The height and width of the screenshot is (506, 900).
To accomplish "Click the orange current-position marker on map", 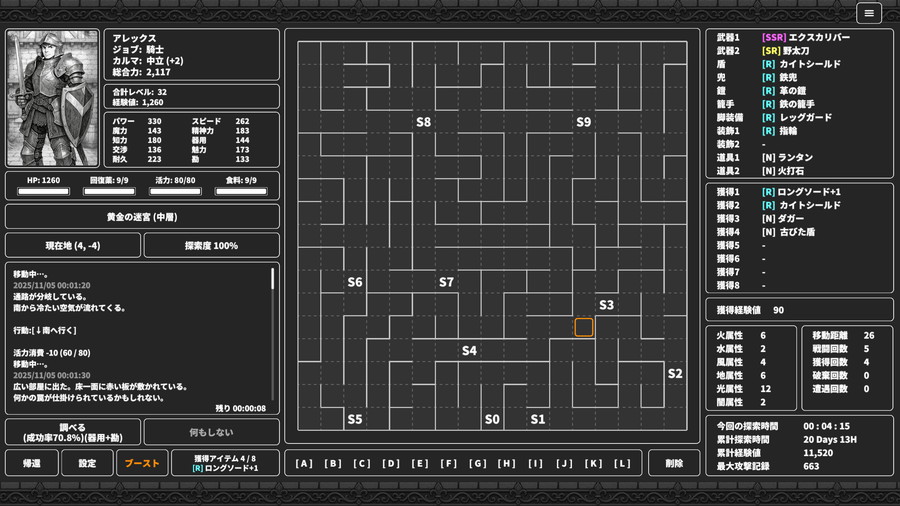I will point(584,327).
